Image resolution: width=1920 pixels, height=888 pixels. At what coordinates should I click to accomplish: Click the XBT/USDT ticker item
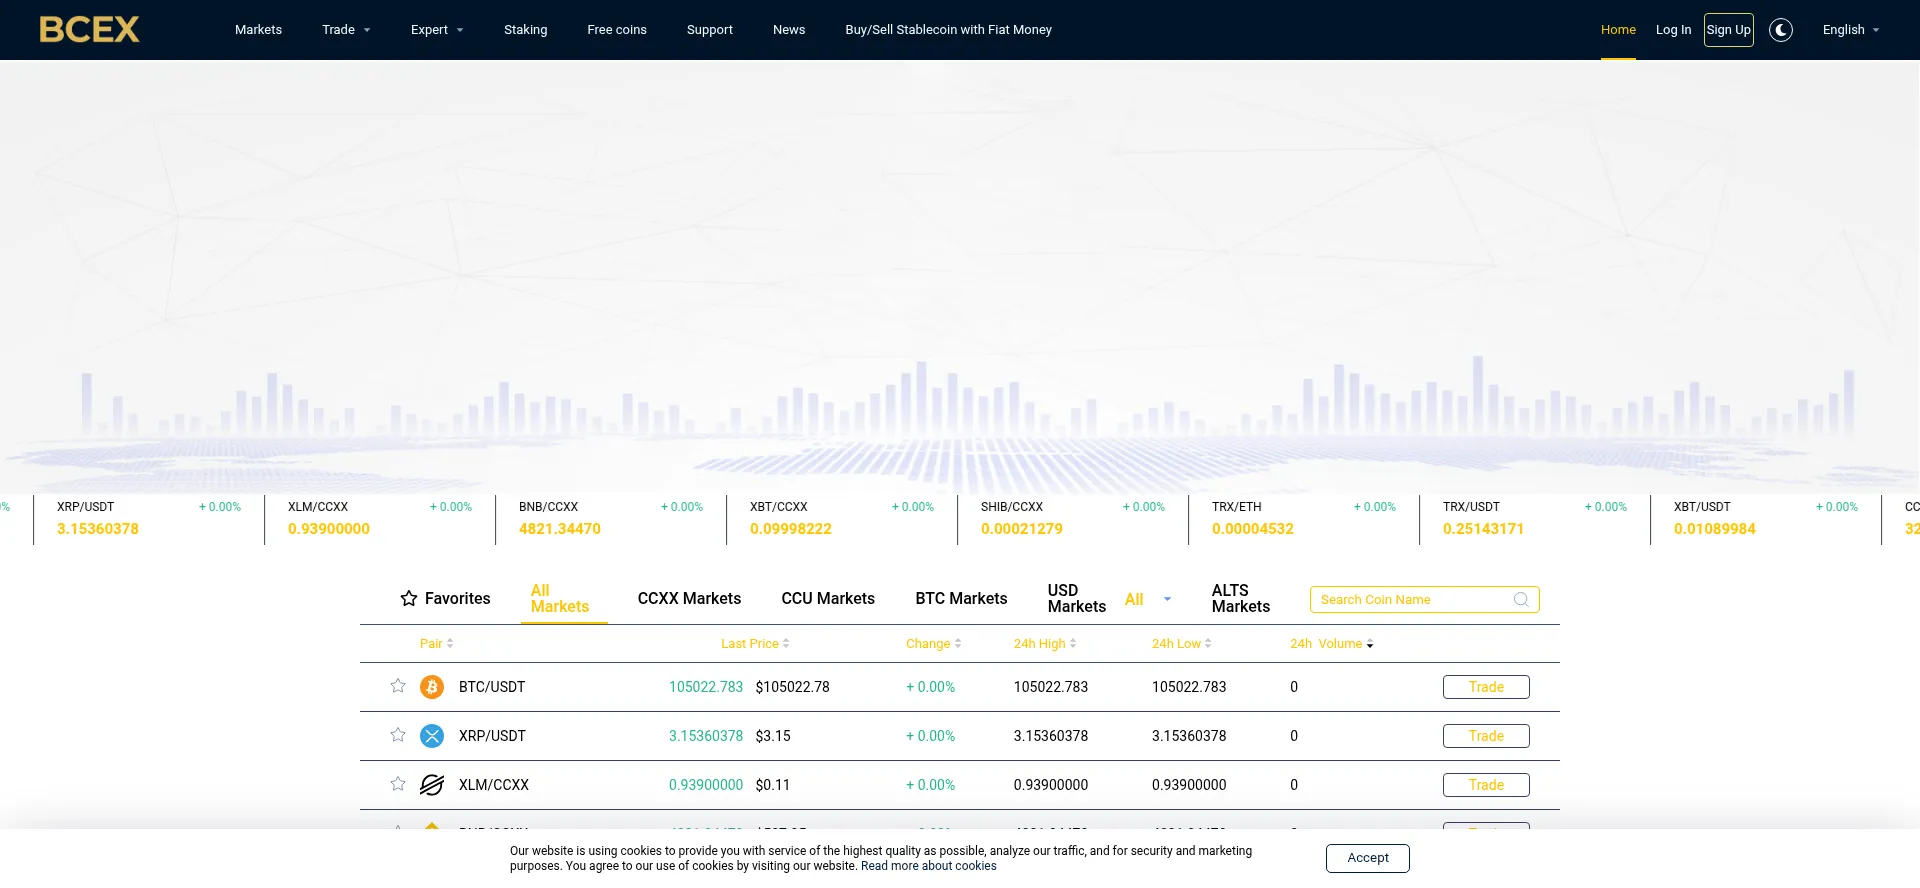(x=1766, y=518)
